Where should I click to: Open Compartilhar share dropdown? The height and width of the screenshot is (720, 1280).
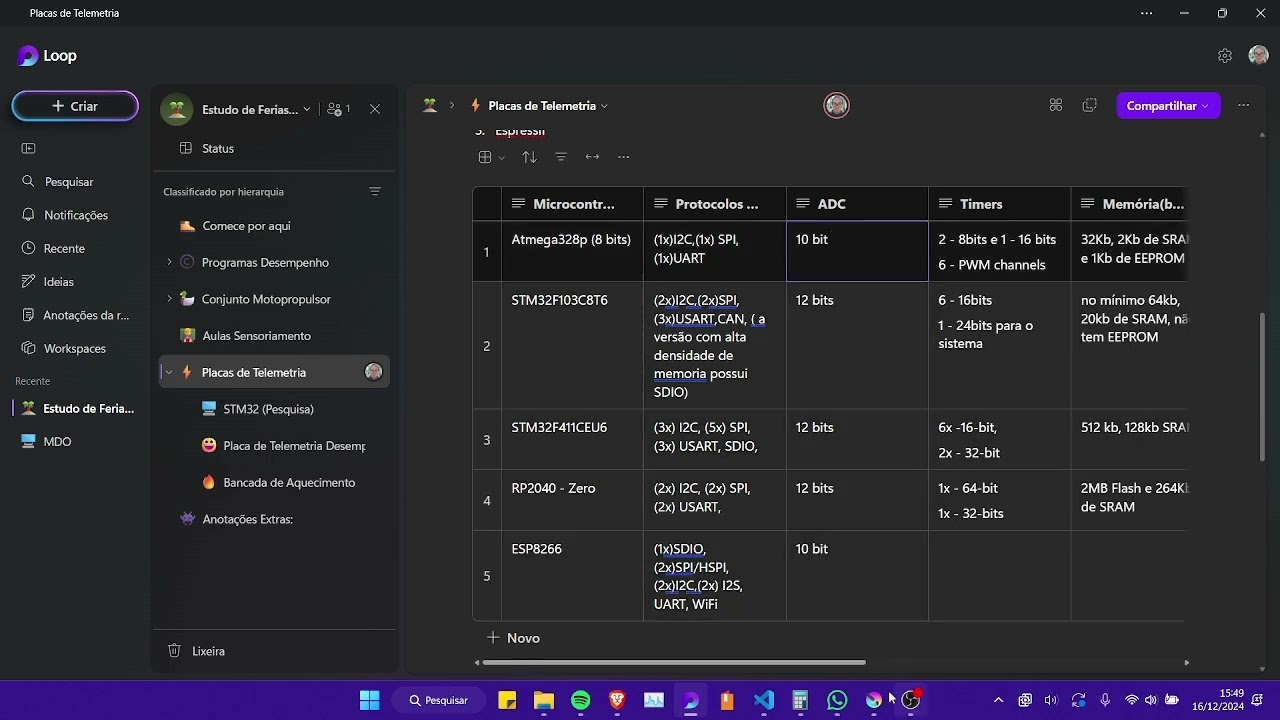[1168, 105]
